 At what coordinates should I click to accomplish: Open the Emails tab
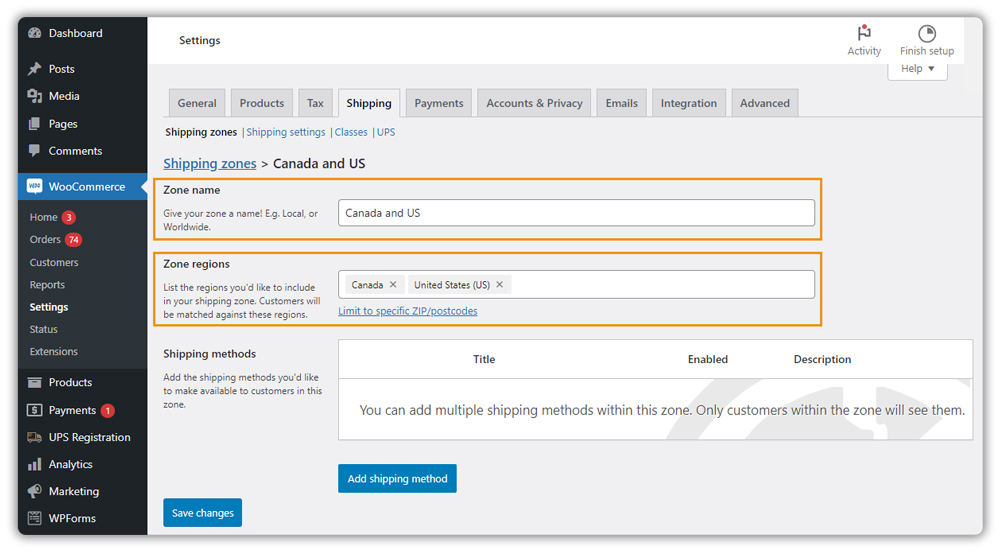622,103
